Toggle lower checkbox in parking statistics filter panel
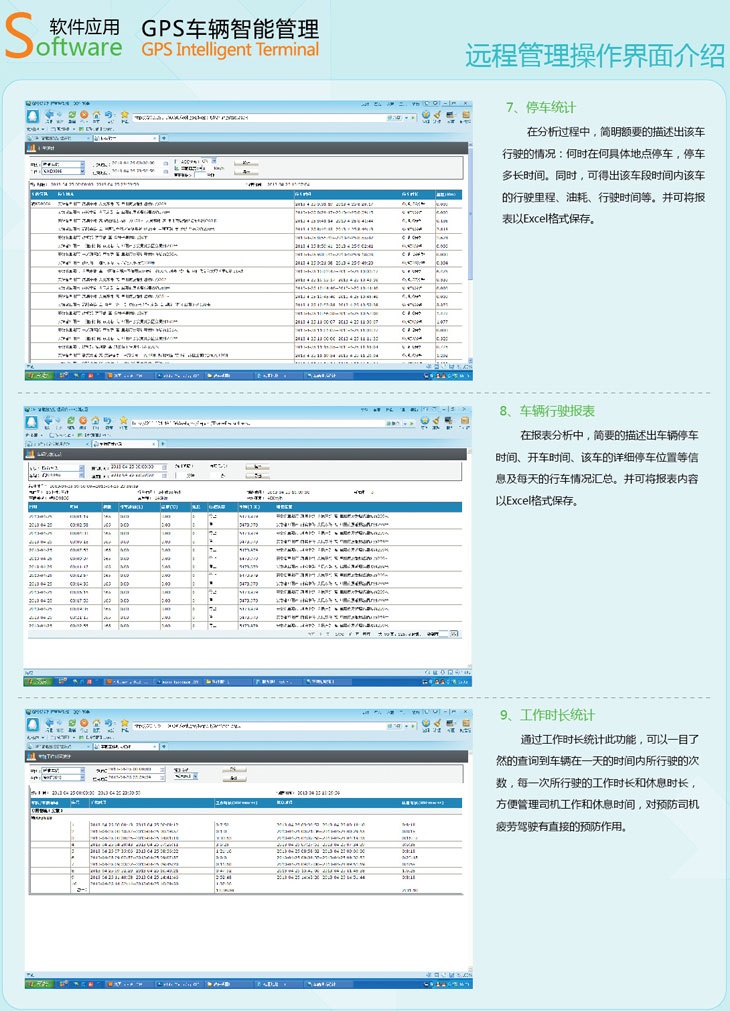This screenshot has width=730, height=1011. point(176,169)
